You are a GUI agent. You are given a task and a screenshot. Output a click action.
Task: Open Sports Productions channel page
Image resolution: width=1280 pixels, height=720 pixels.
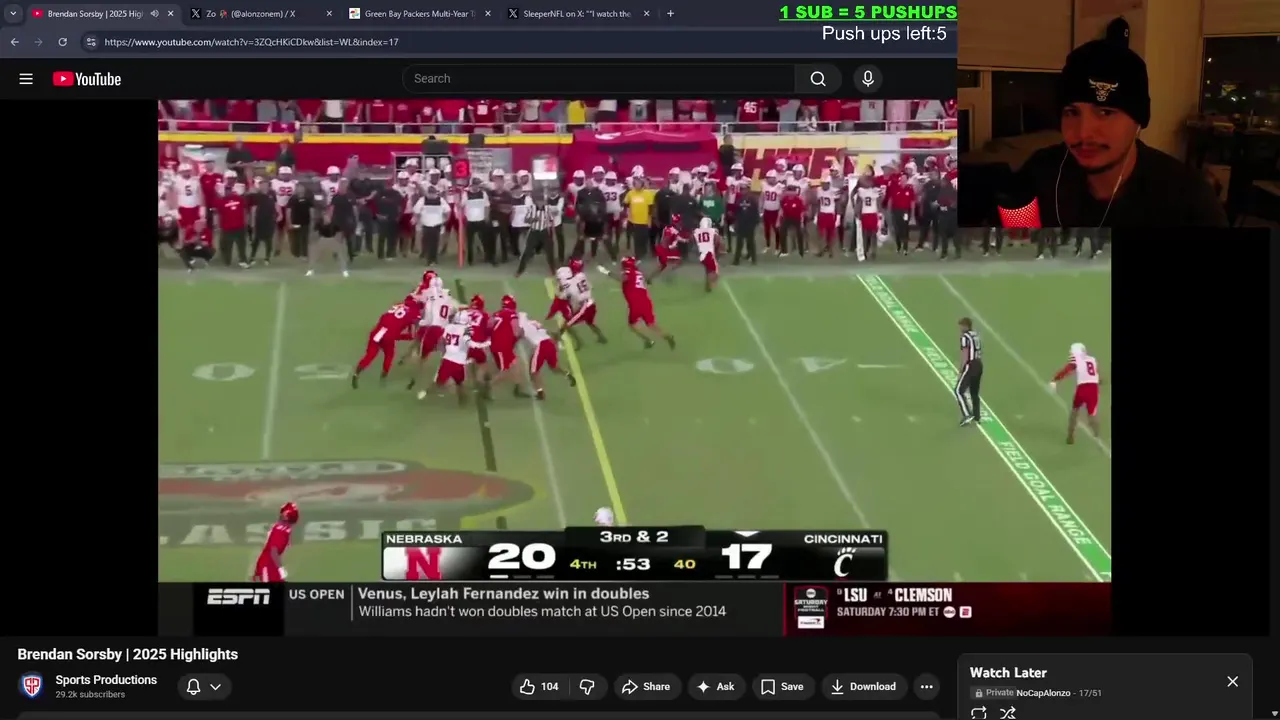pos(106,680)
